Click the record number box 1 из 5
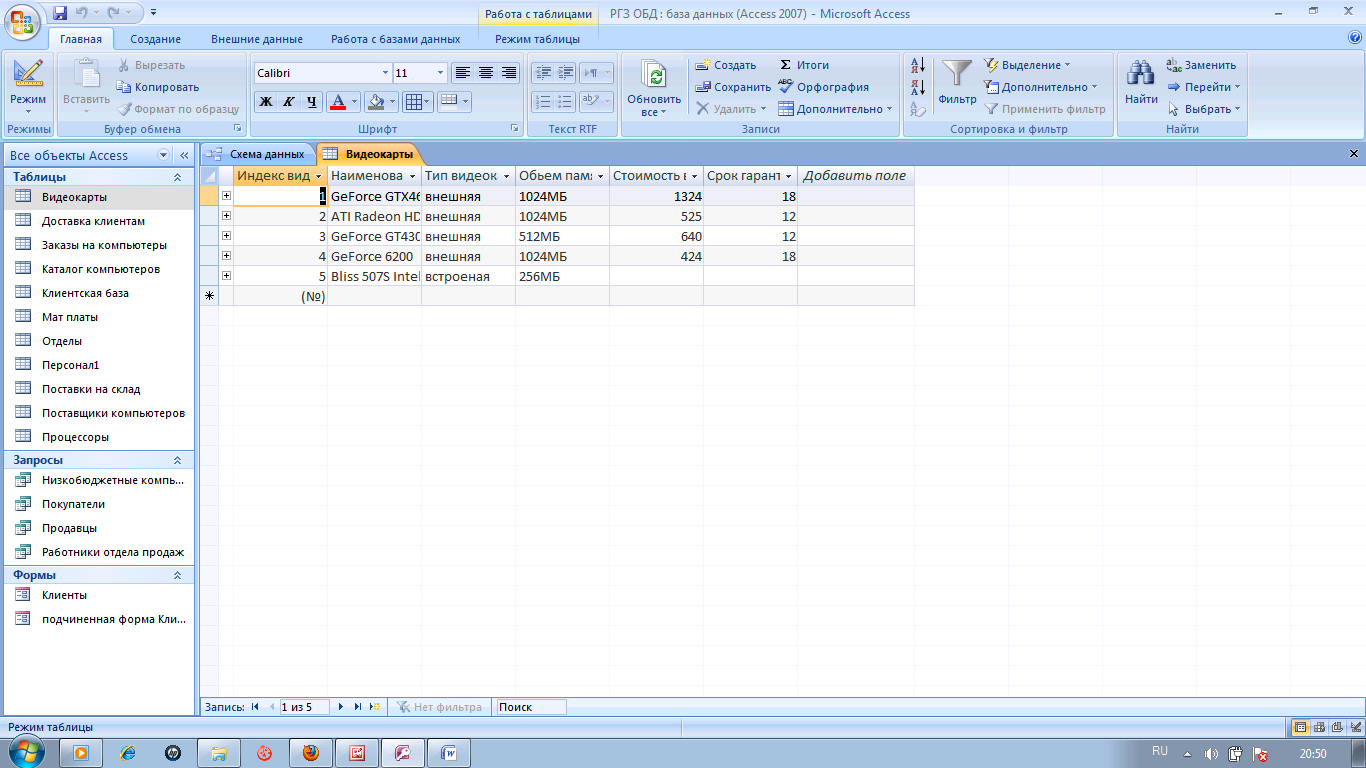 pyautogui.click(x=305, y=707)
